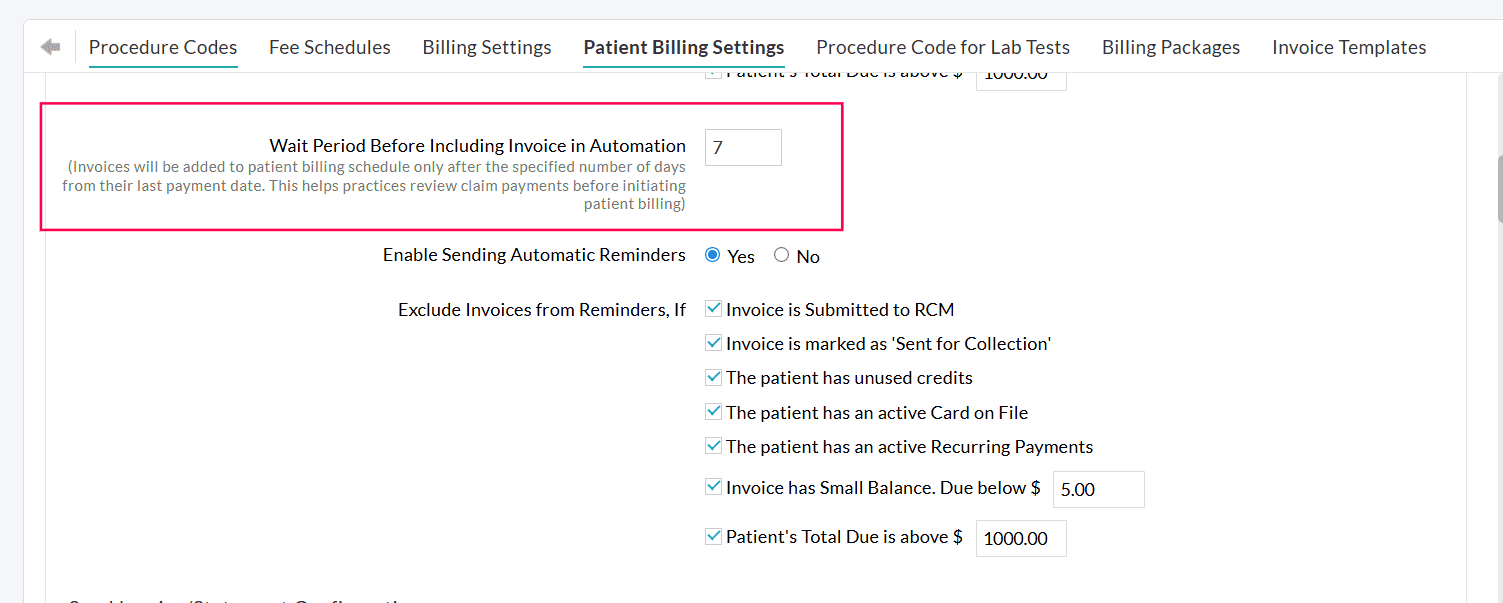Click the back arrow icon
This screenshot has width=1503, height=603.
(50, 47)
